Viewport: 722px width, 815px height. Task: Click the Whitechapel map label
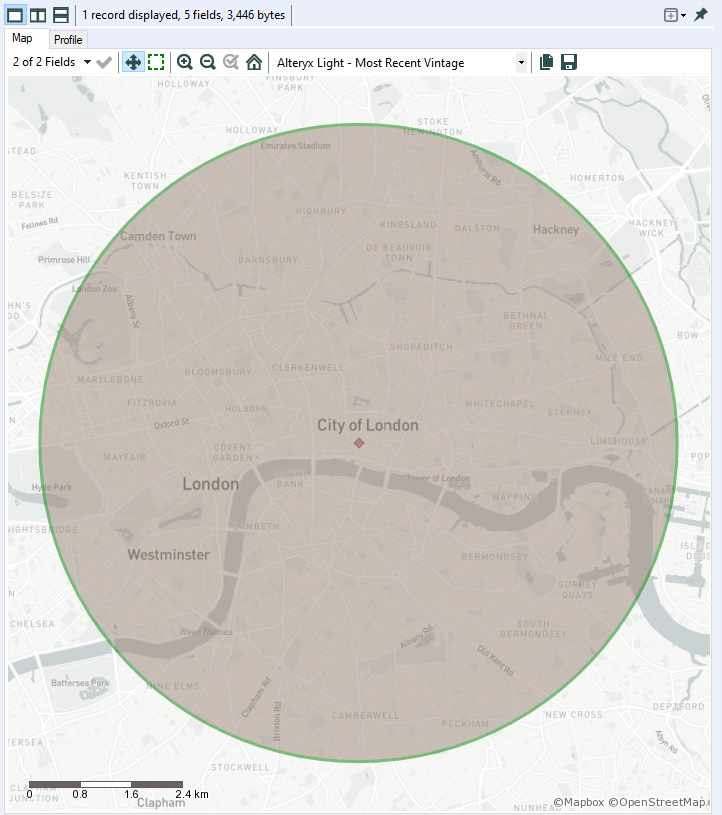pyautogui.click(x=499, y=404)
